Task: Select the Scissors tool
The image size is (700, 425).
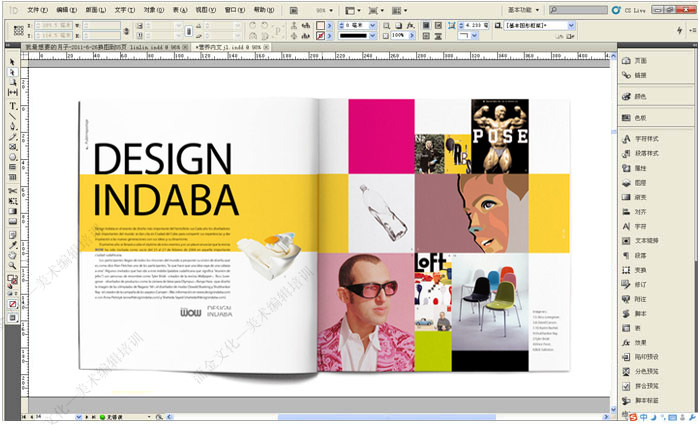Action: point(12,191)
